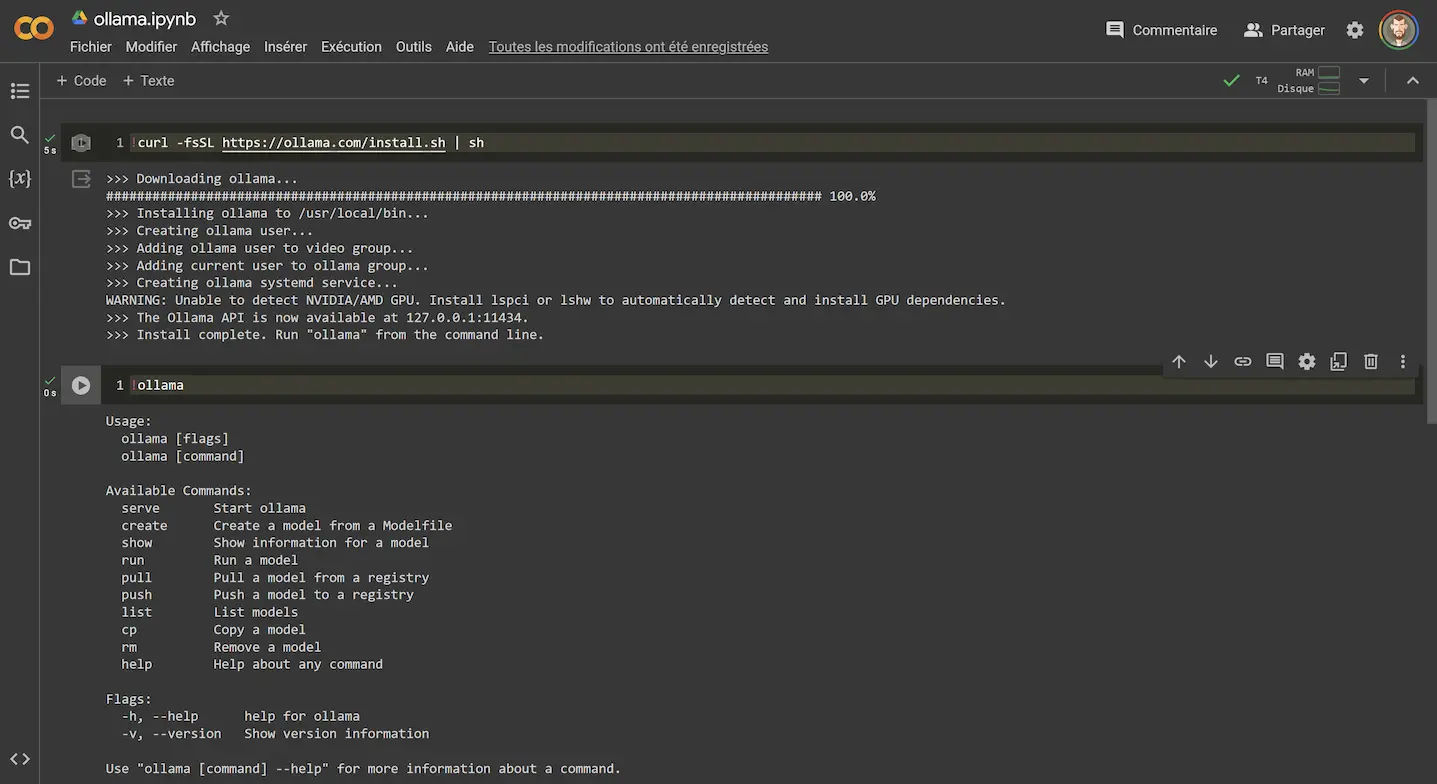The height and width of the screenshot is (784, 1437).
Task: Open the runtime connection options dropdown
Action: 1364,81
